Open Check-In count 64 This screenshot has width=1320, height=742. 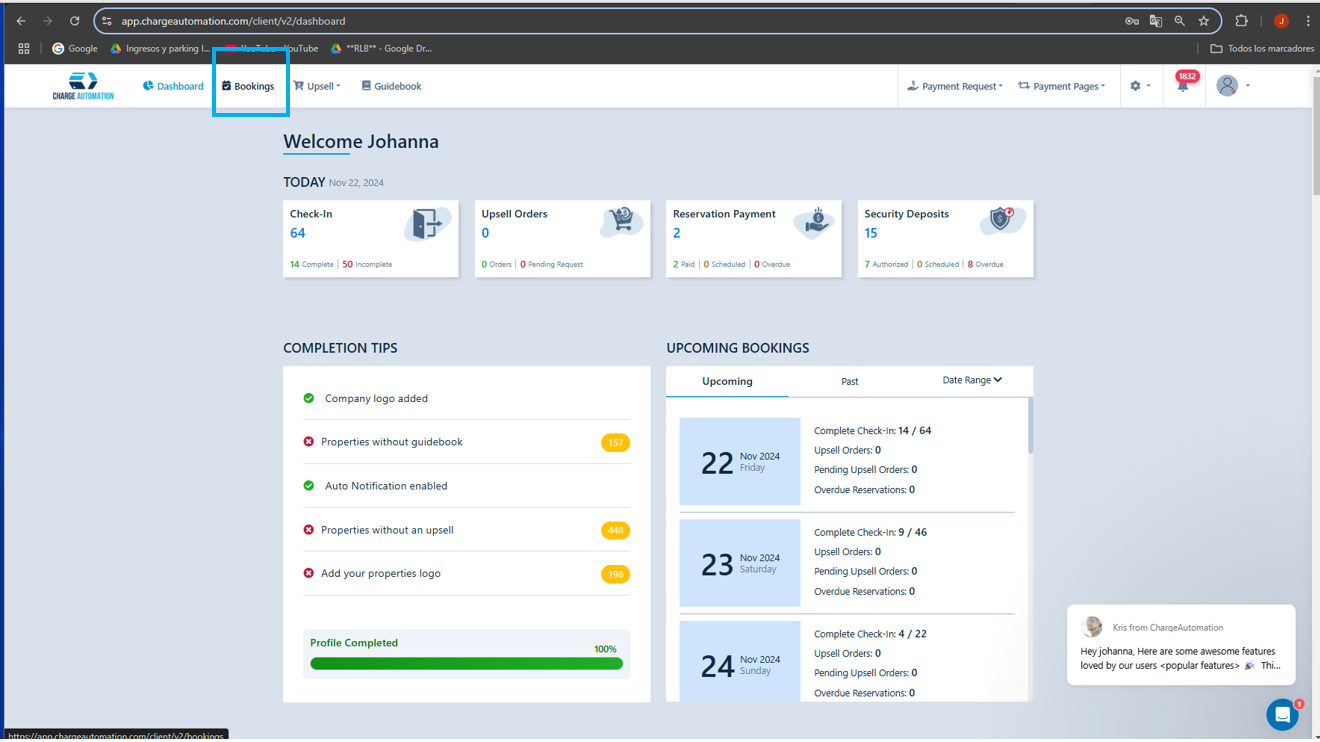[x=297, y=233]
